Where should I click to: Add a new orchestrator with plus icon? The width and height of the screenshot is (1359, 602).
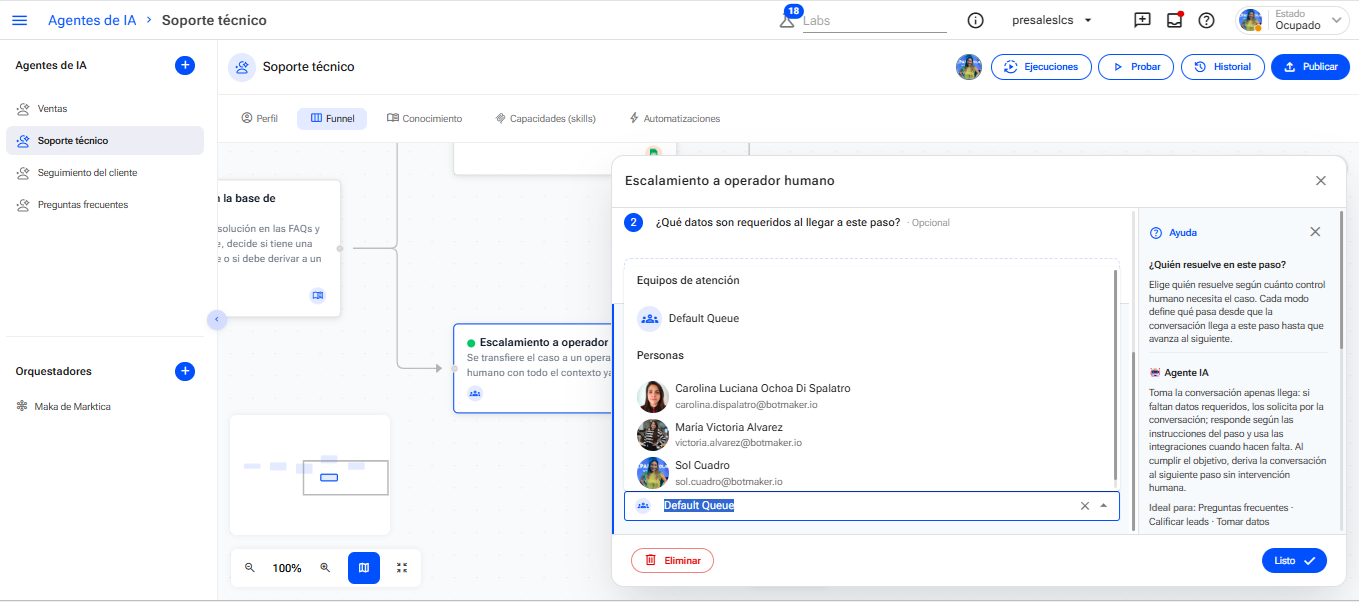185,371
